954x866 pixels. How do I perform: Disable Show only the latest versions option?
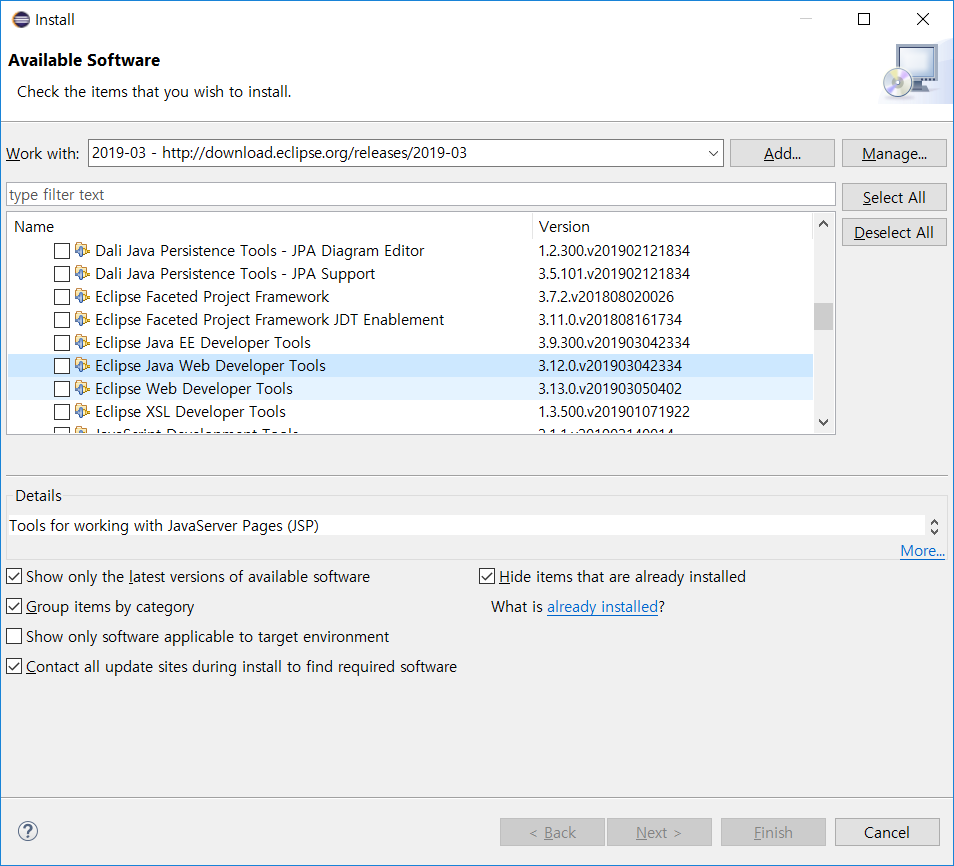[x=14, y=576]
